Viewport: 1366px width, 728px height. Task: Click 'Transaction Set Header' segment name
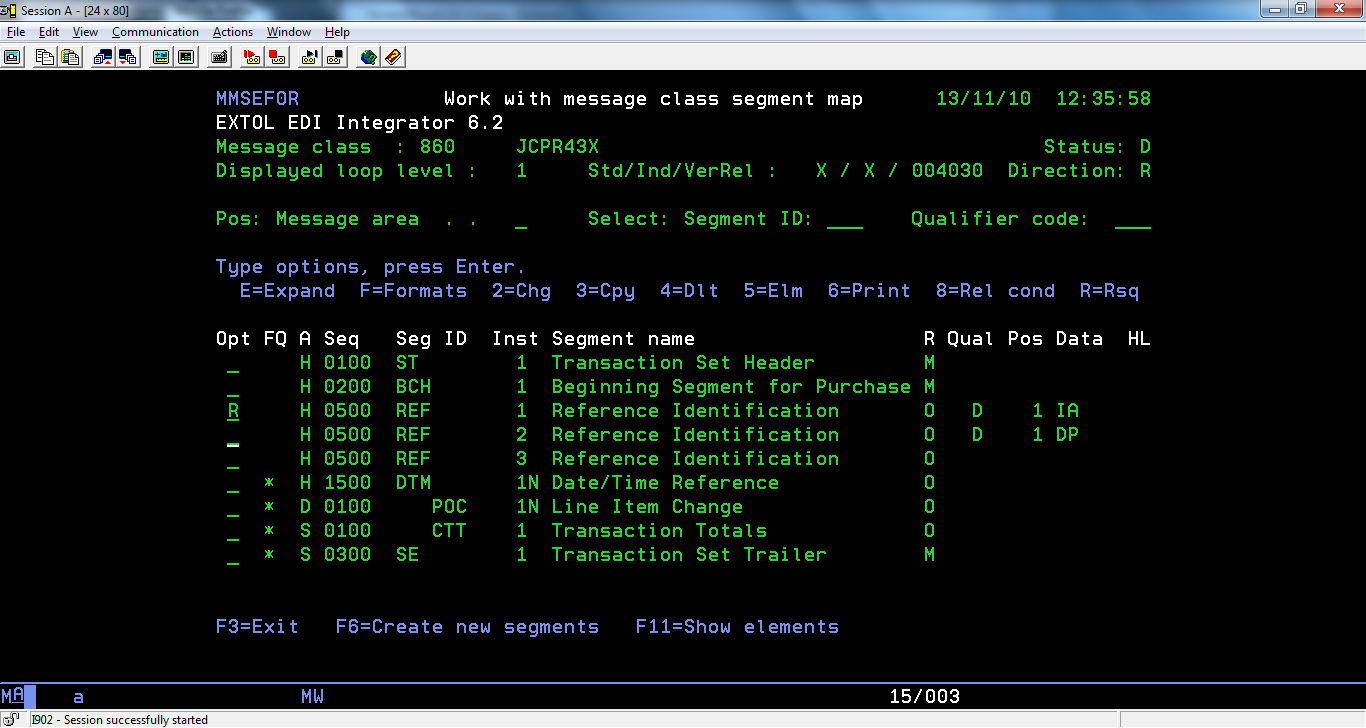(x=683, y=363)
